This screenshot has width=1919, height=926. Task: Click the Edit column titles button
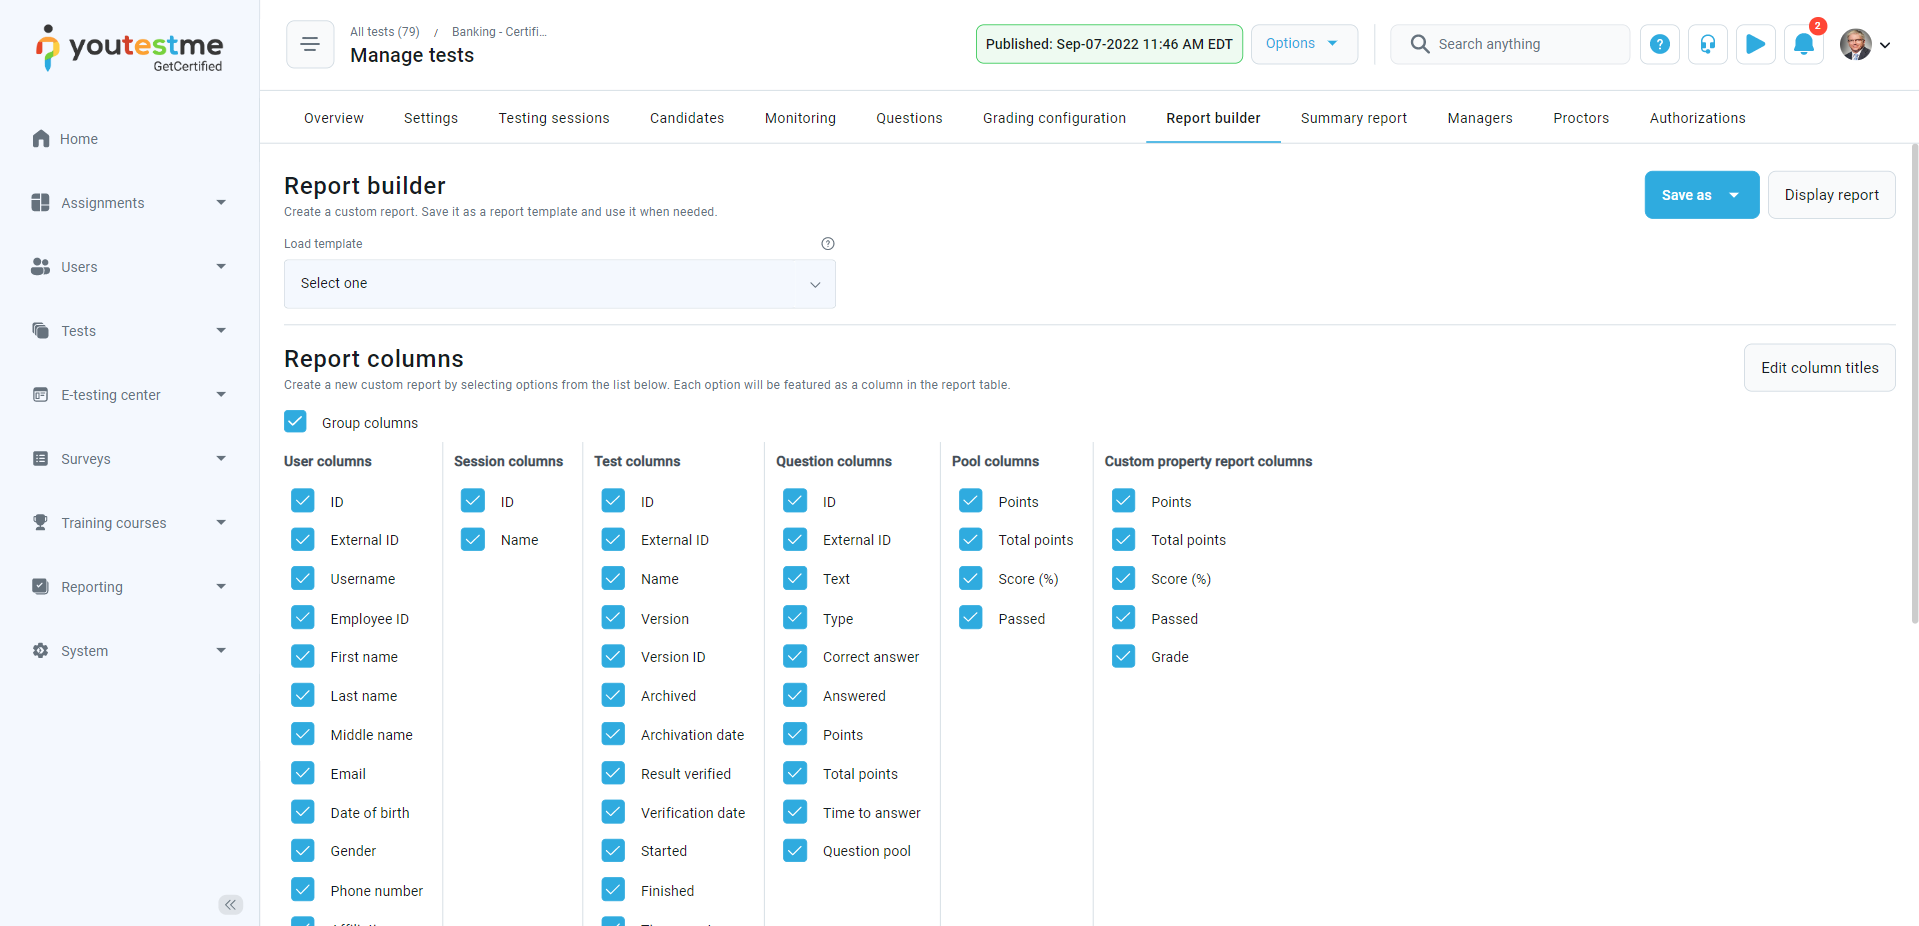[x=1819, y=368]
